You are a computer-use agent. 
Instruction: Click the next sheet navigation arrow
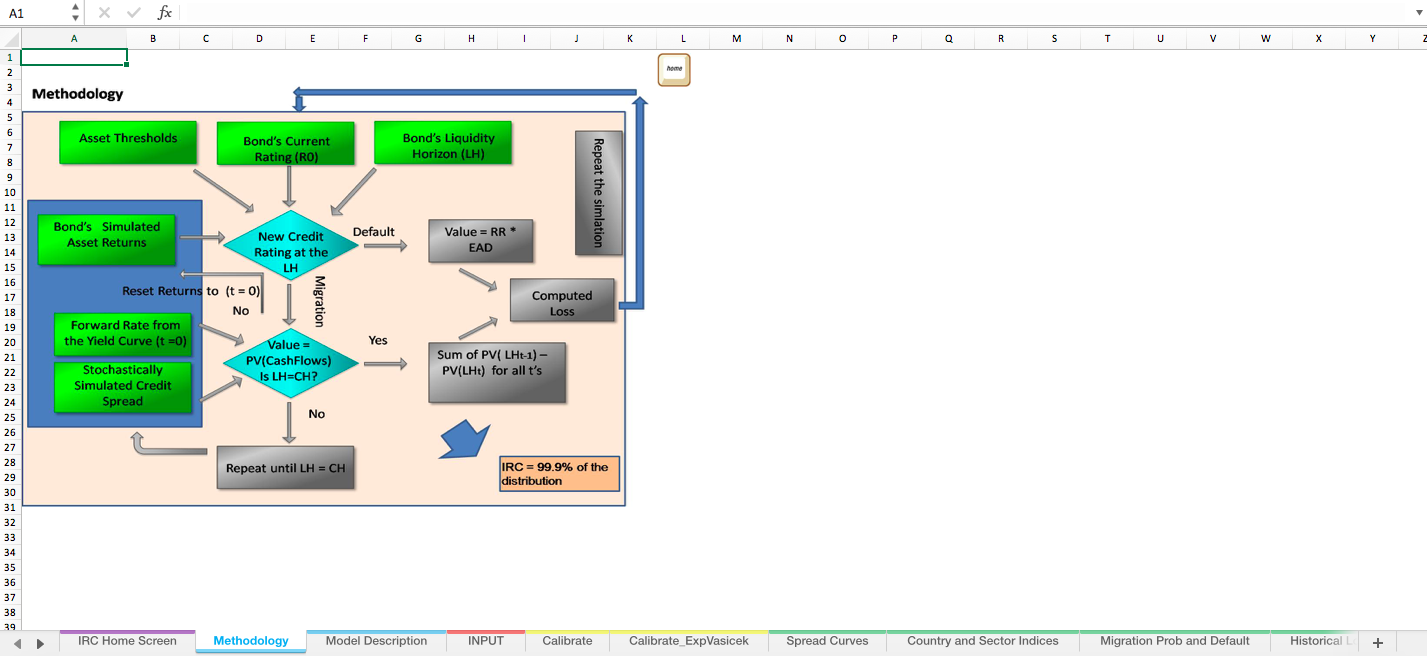click(x=40, y=643)
